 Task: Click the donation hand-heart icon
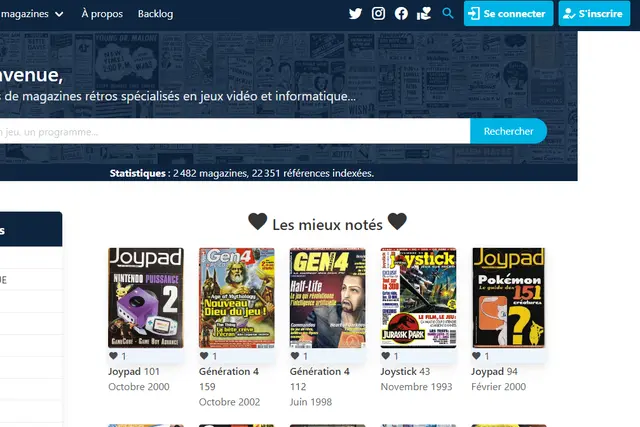click(x=424, y=13)
